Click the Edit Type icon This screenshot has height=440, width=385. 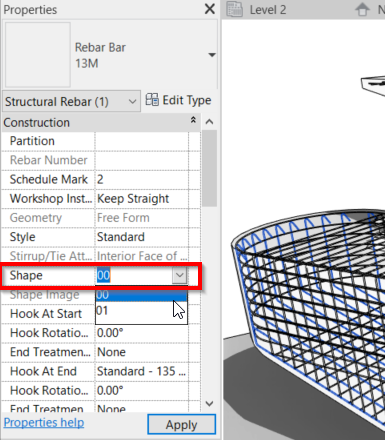point(152,100)
